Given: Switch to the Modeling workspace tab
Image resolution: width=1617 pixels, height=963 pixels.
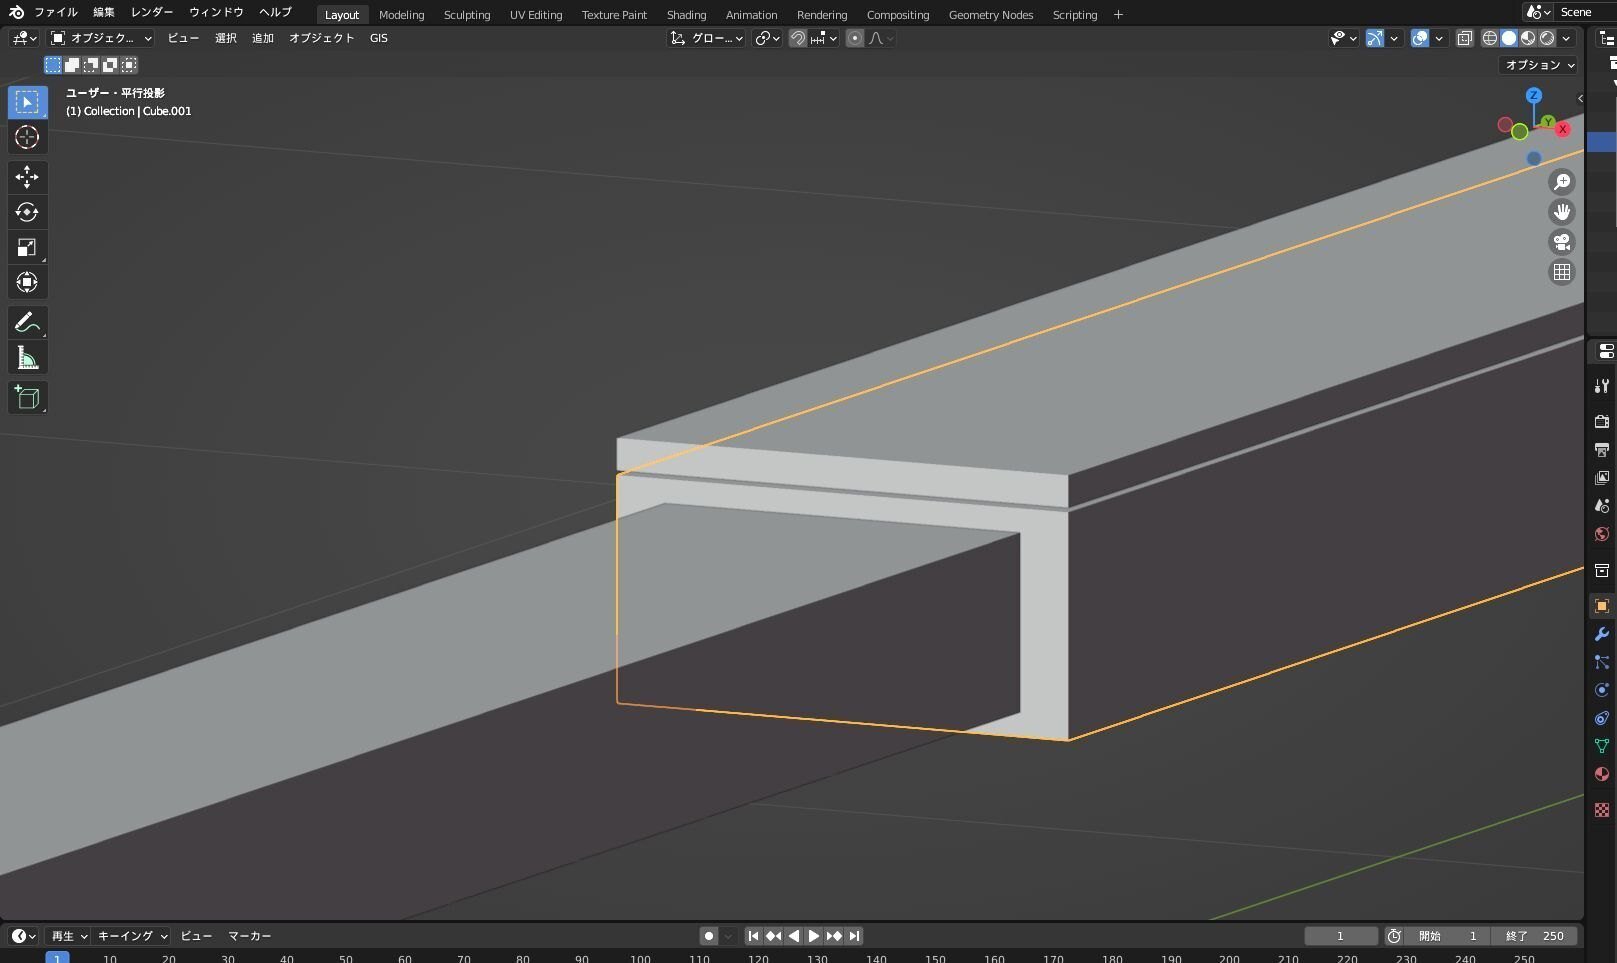Looking at the screenshot, I should pos(402,15).
